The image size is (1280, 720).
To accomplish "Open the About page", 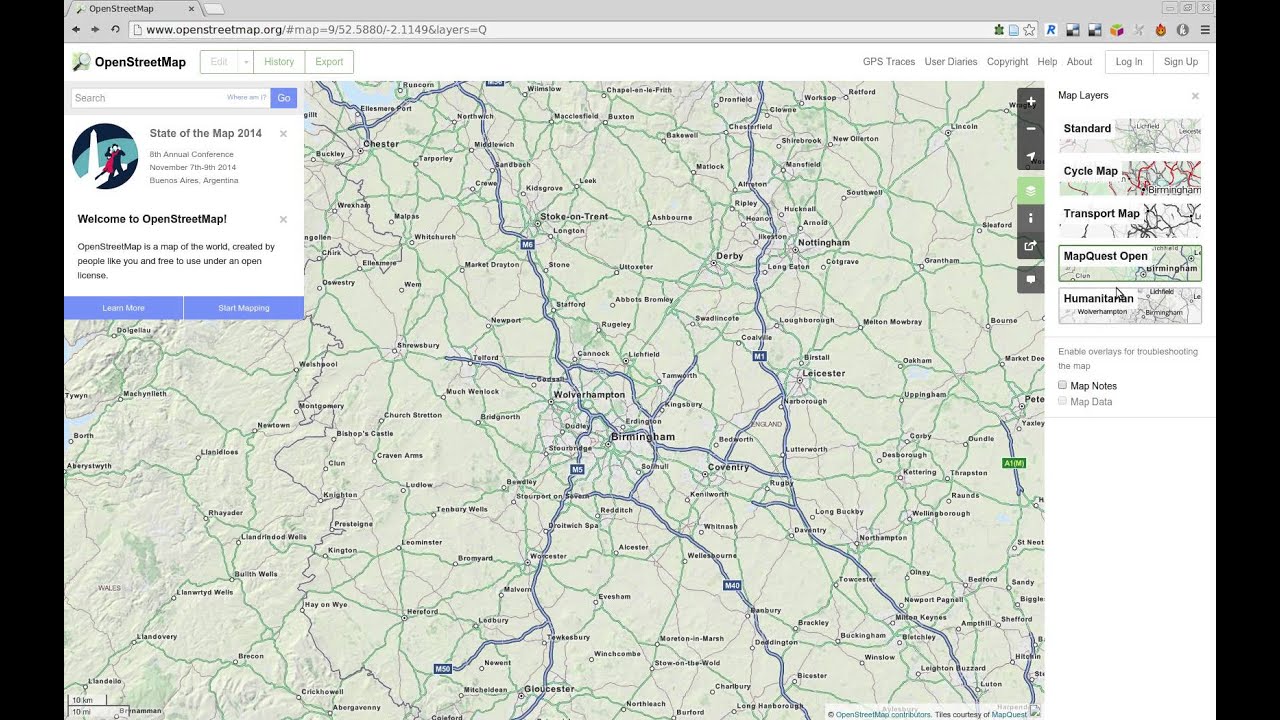I will pyautogui.click(x=1079, y=62).
